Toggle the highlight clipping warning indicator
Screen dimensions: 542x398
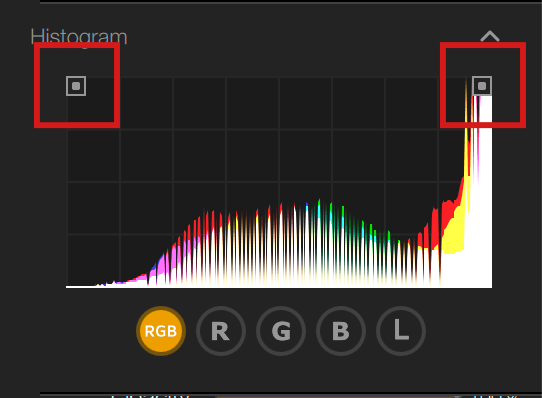pos(482,86)
